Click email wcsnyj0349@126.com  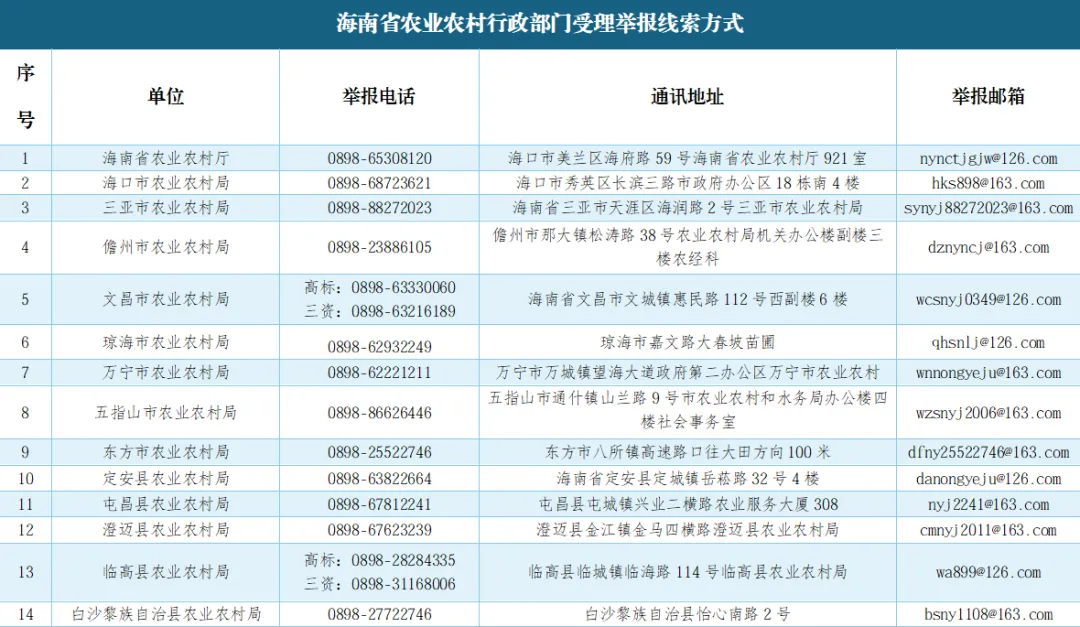pos(988,300)
